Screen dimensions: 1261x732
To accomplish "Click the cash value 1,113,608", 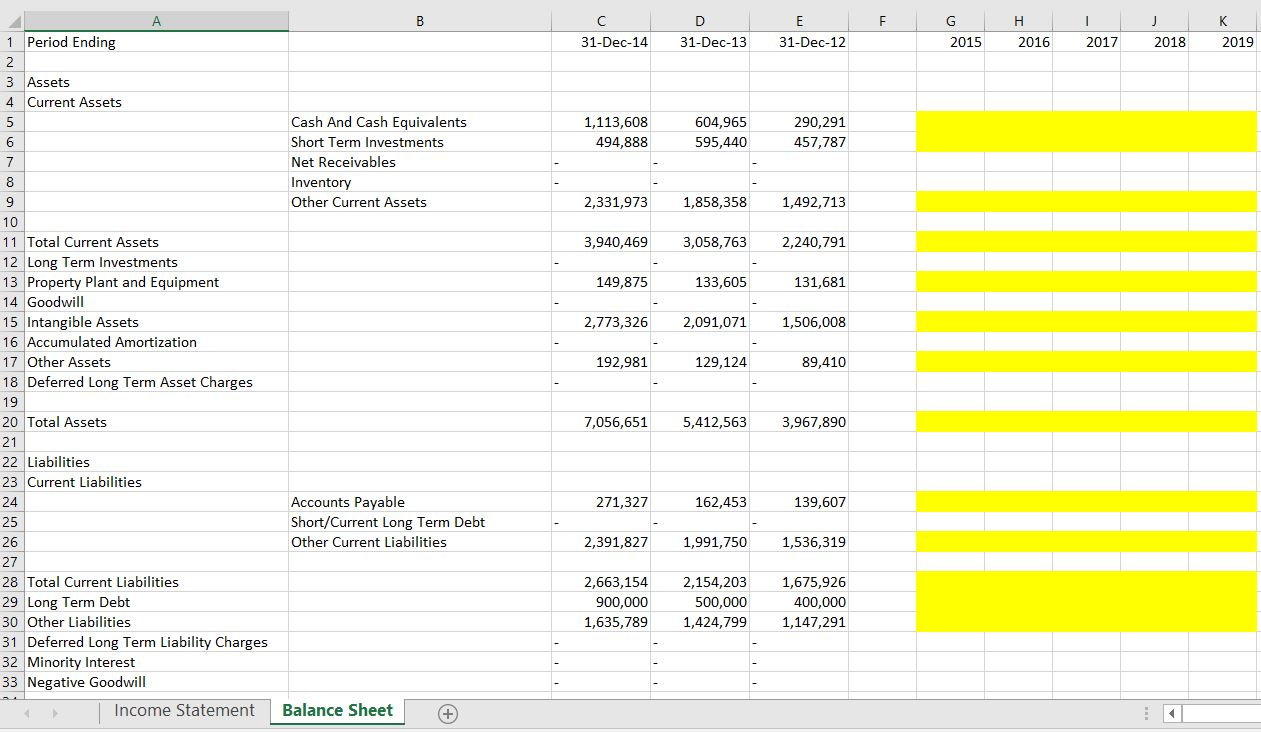I will point(601,122).
